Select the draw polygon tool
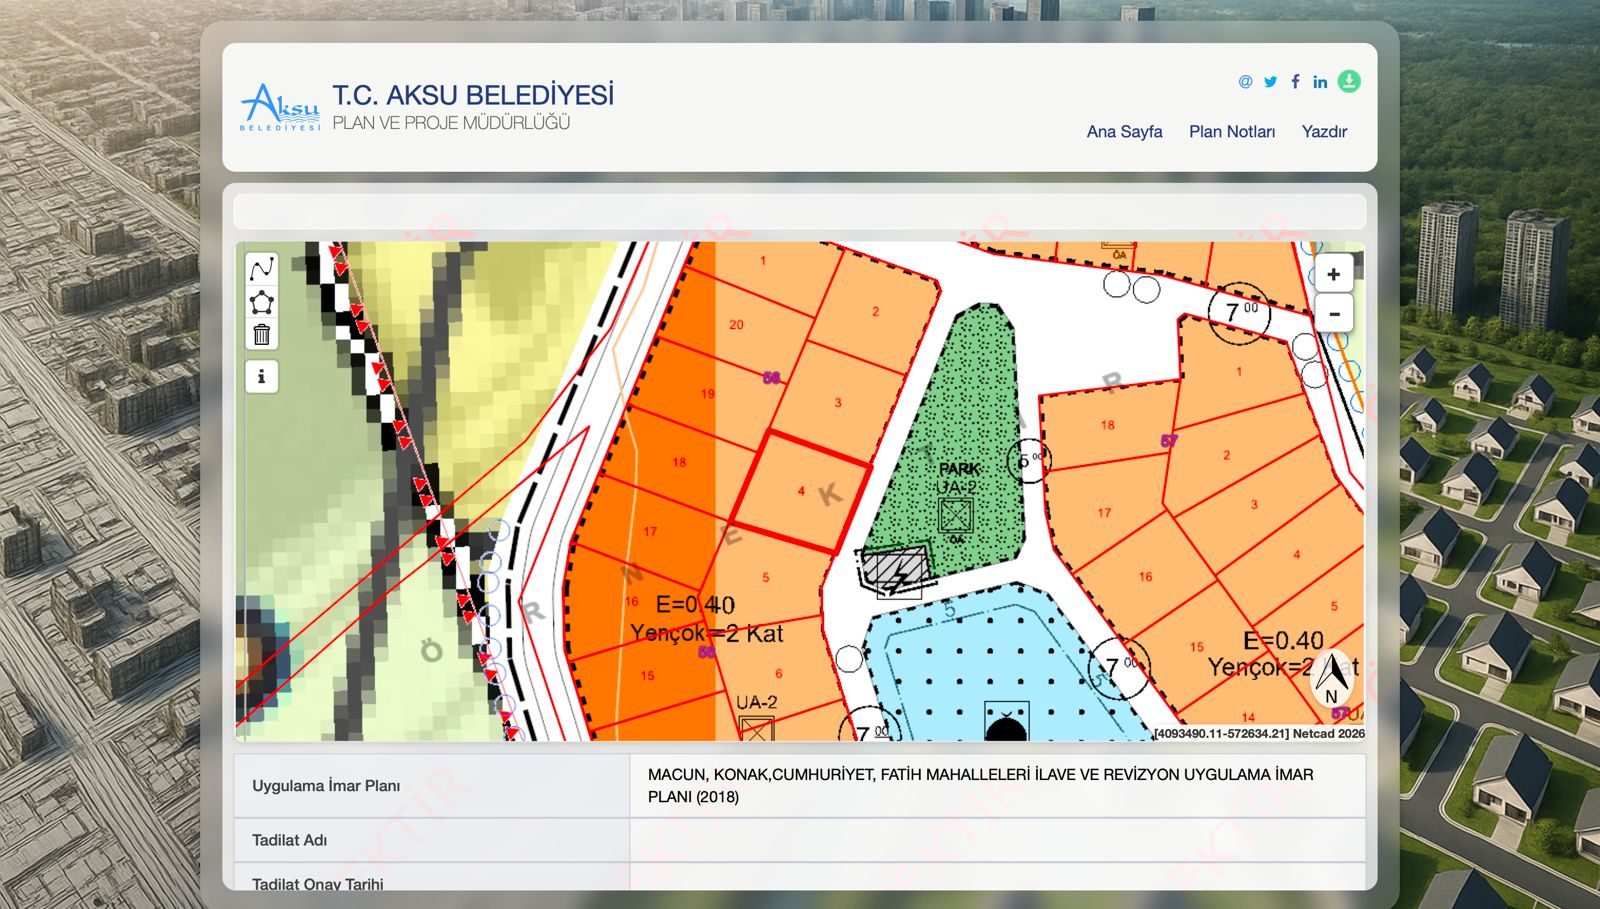The image size is (1600, 909). [262, 302]
